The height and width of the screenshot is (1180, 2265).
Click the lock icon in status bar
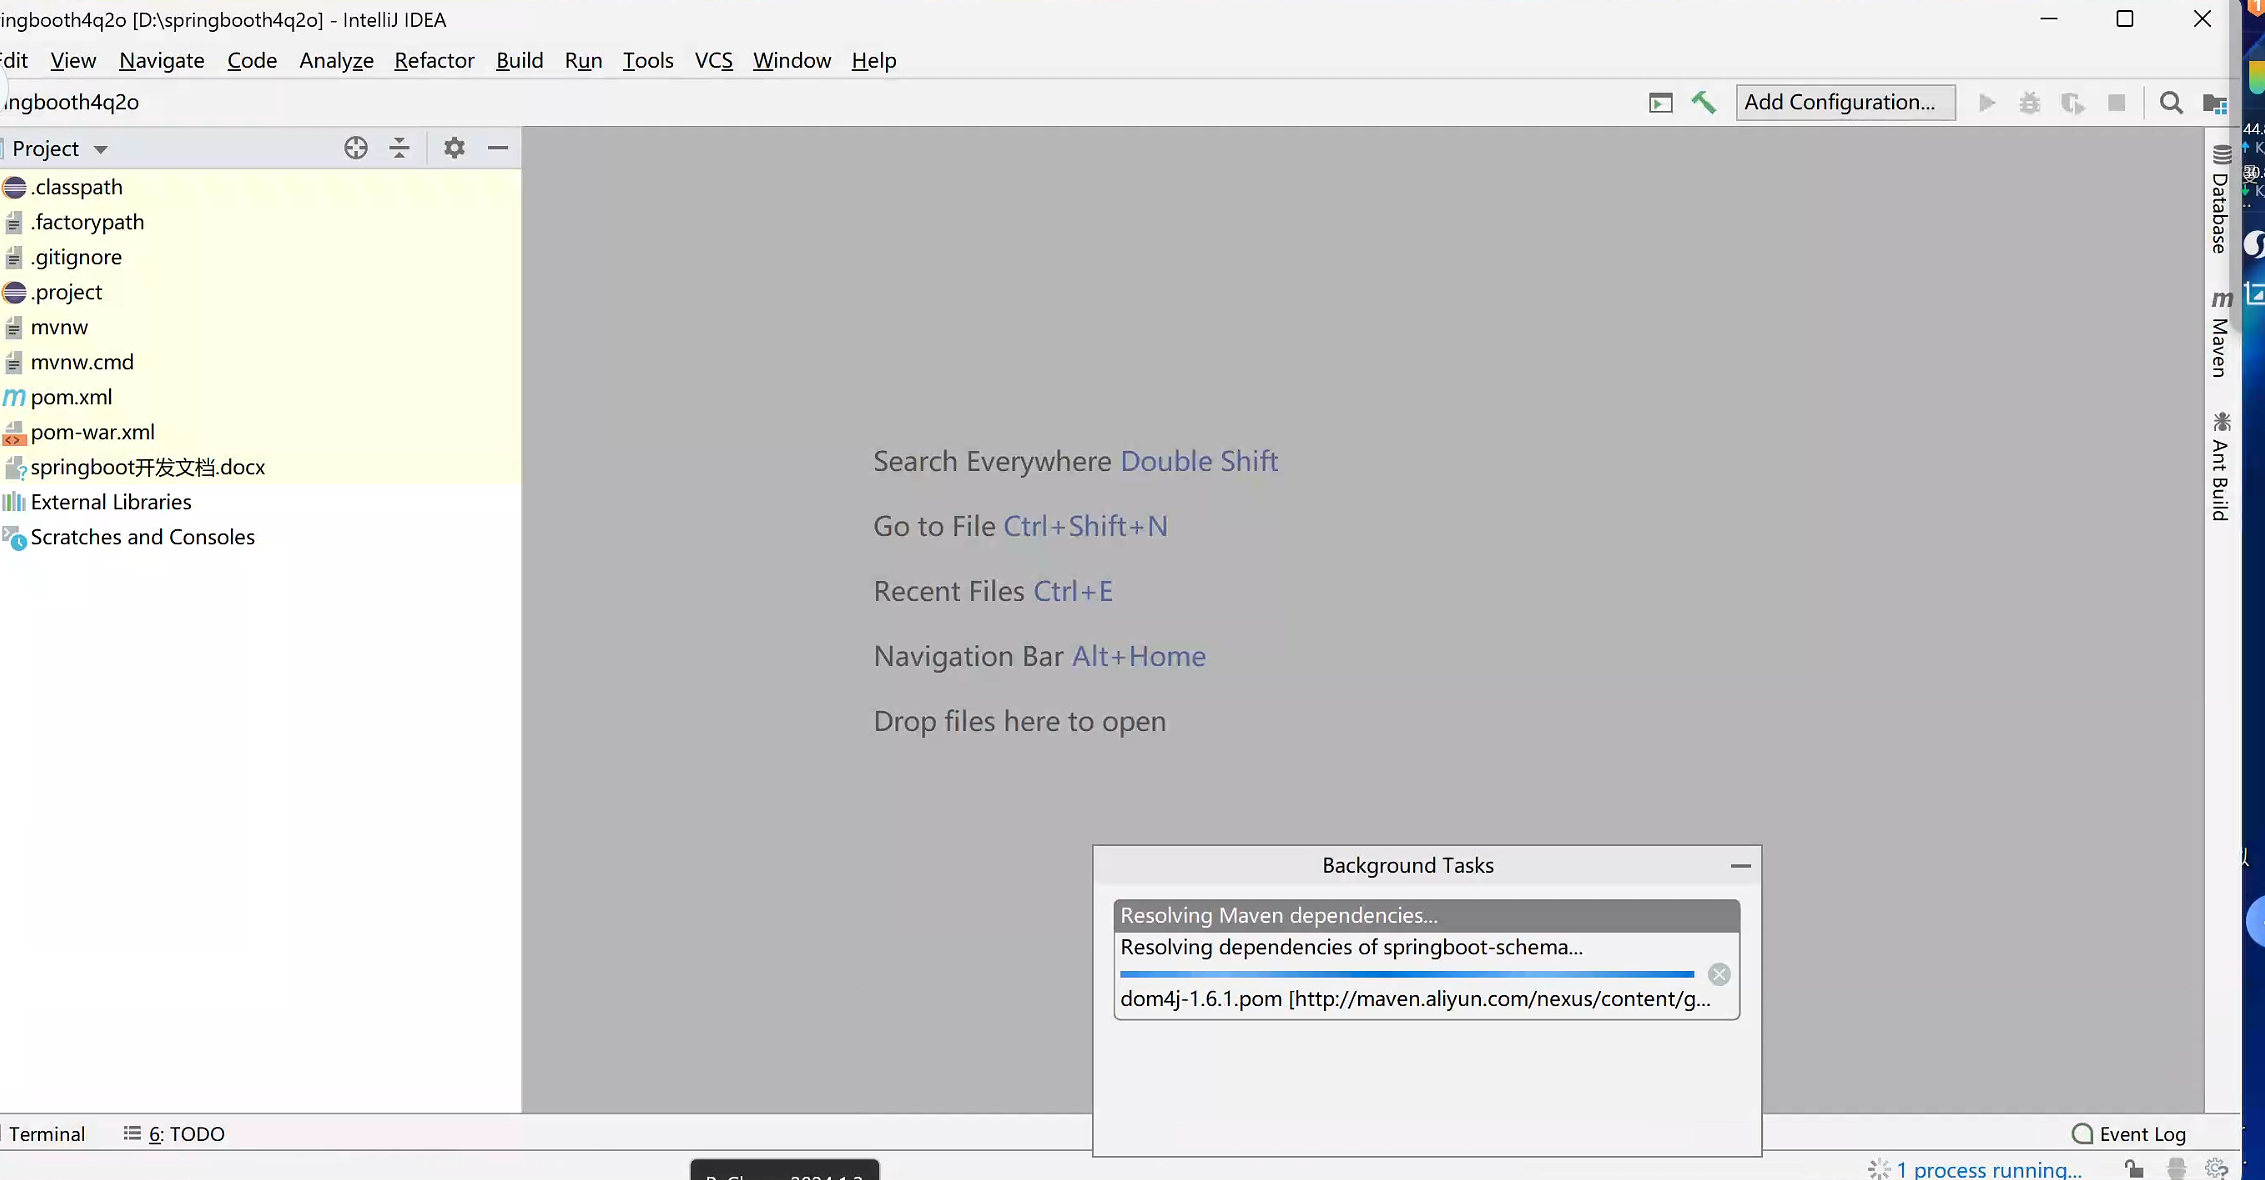click(2134, 1168)
